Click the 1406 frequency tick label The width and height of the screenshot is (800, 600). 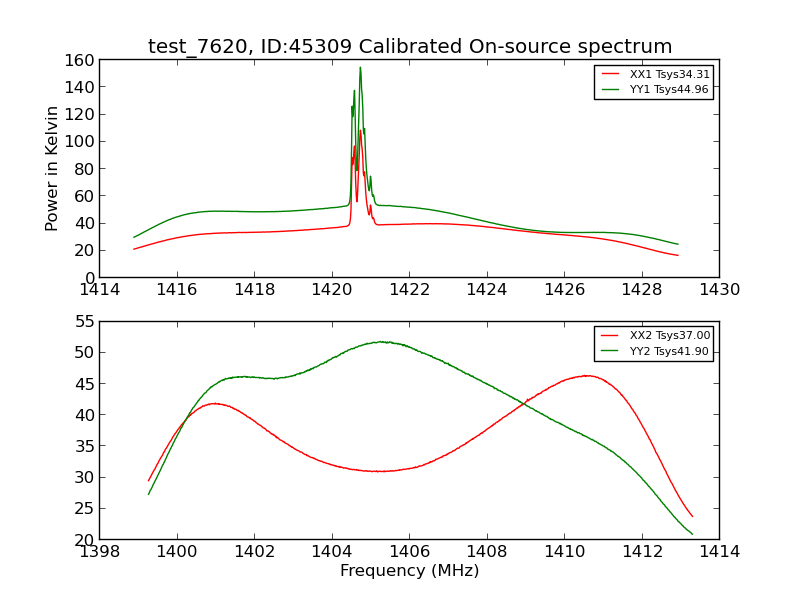pos(410,552)
